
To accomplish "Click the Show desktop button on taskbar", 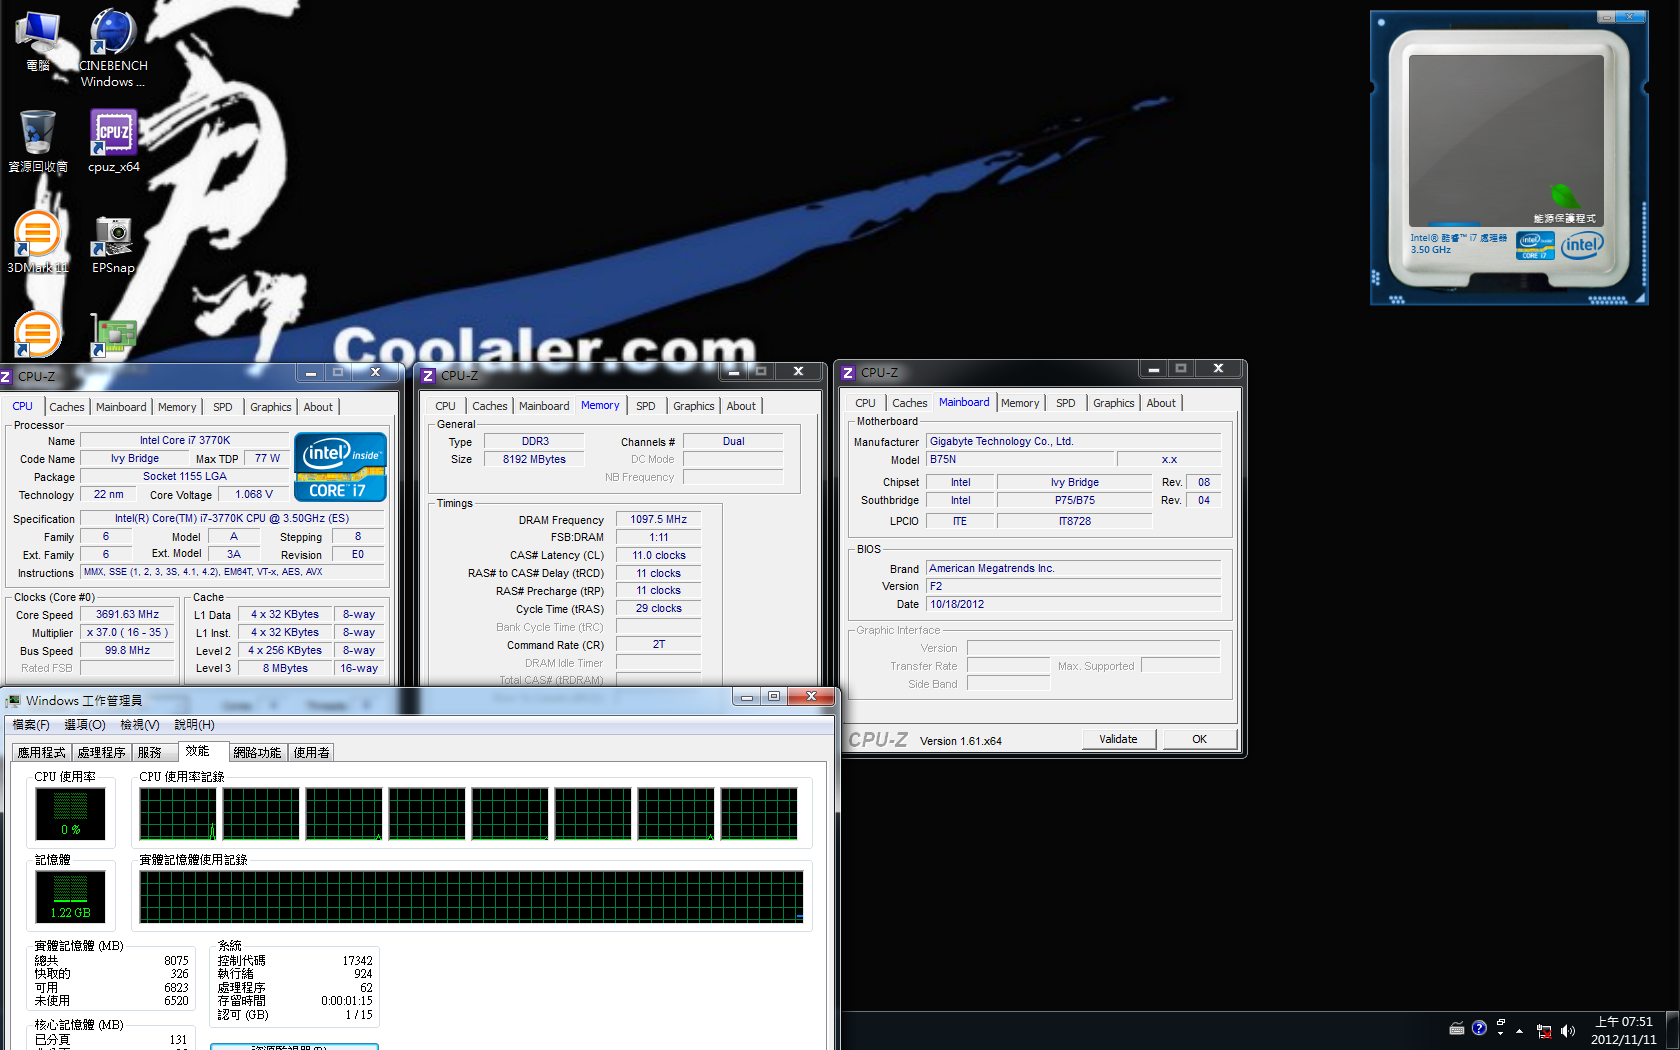I will pos(1673,1031).
